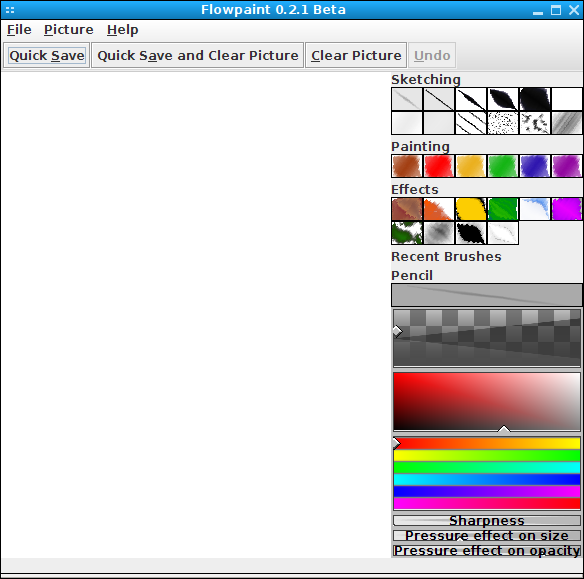Choose the speckled dots spray brush
Image resolution: width=584 pixels, height=579 pixels.
point(503,123)
